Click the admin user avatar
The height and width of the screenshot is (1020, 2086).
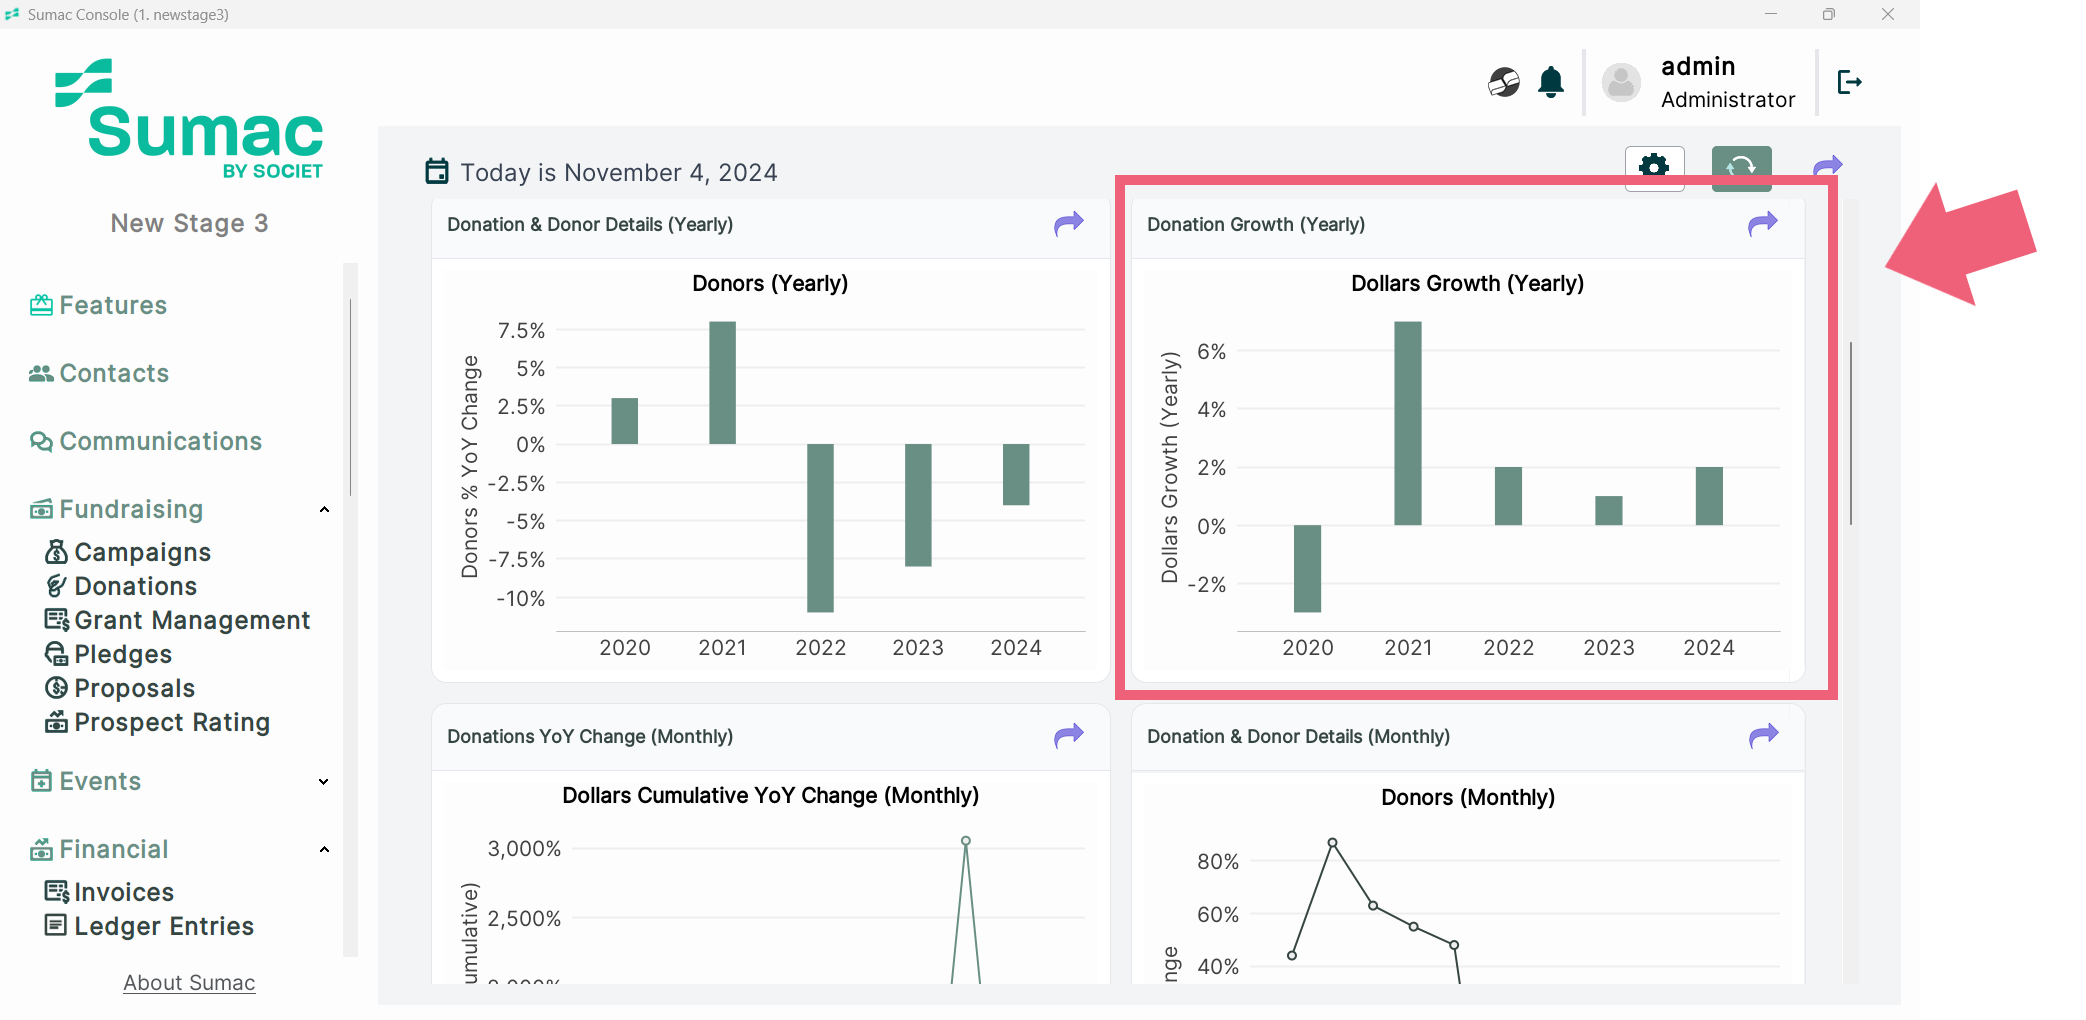point(1621,83)
